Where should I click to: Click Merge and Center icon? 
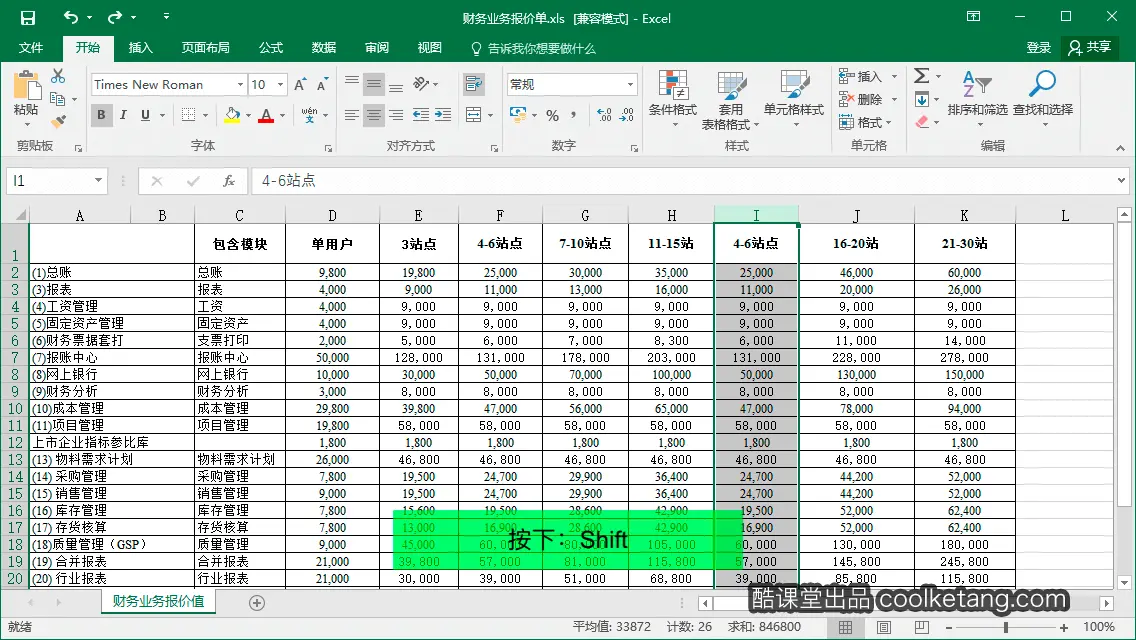coord(473,115)
